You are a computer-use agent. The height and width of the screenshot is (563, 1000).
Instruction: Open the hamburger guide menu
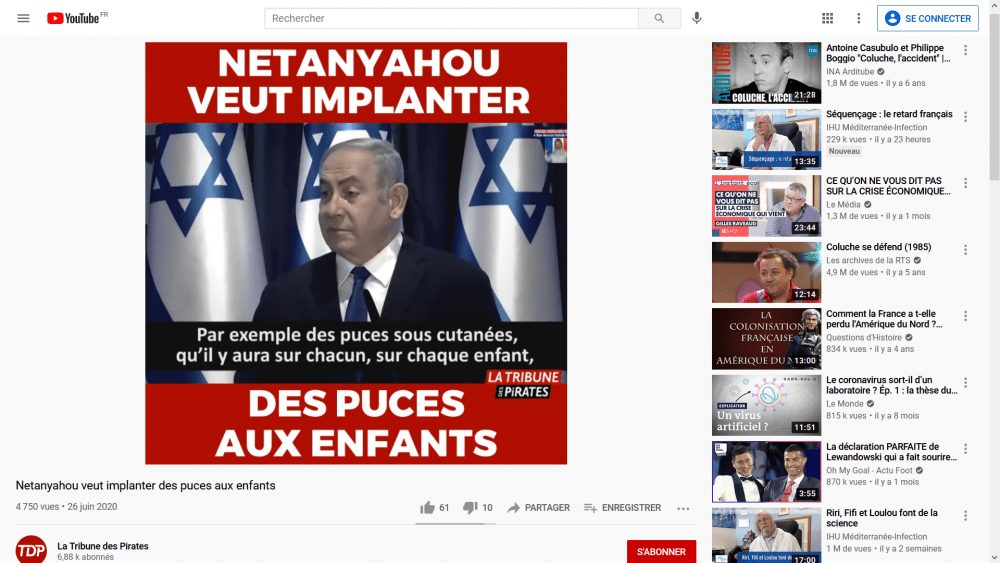click(x=23, y=18)
